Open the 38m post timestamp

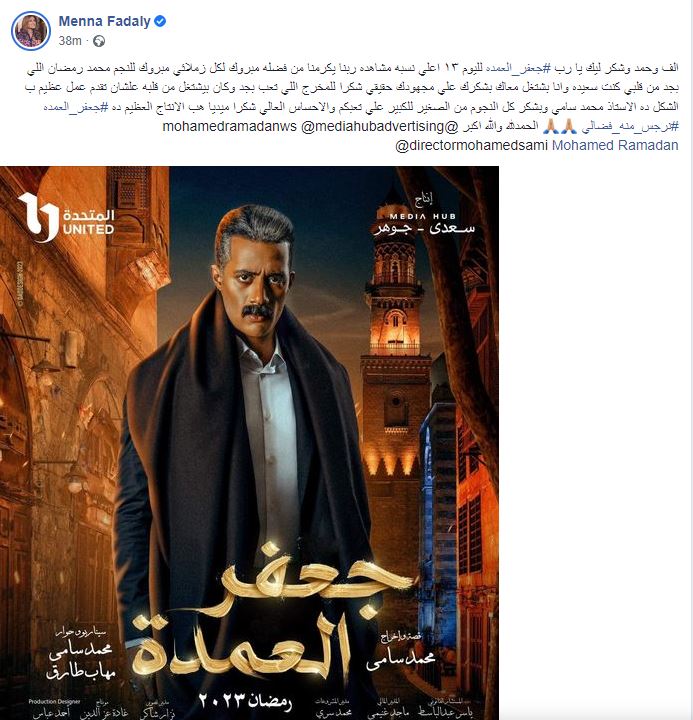(x=70, y=41)
